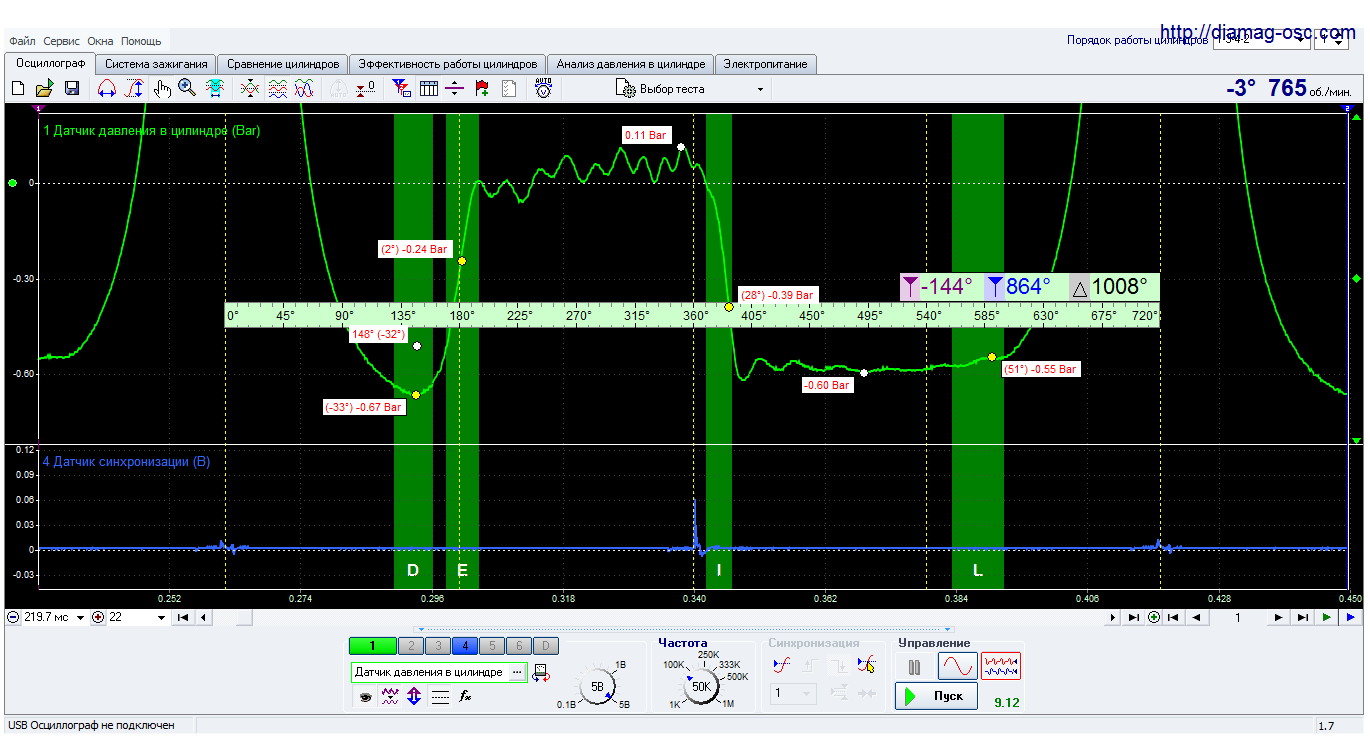
Task: Click the Частота frequency knob
Action: [x=701, y=686]
